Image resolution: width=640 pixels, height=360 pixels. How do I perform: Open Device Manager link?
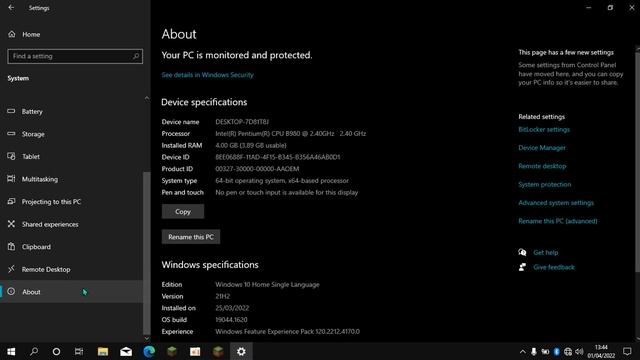pyautogui.click(x=542, y=148)
